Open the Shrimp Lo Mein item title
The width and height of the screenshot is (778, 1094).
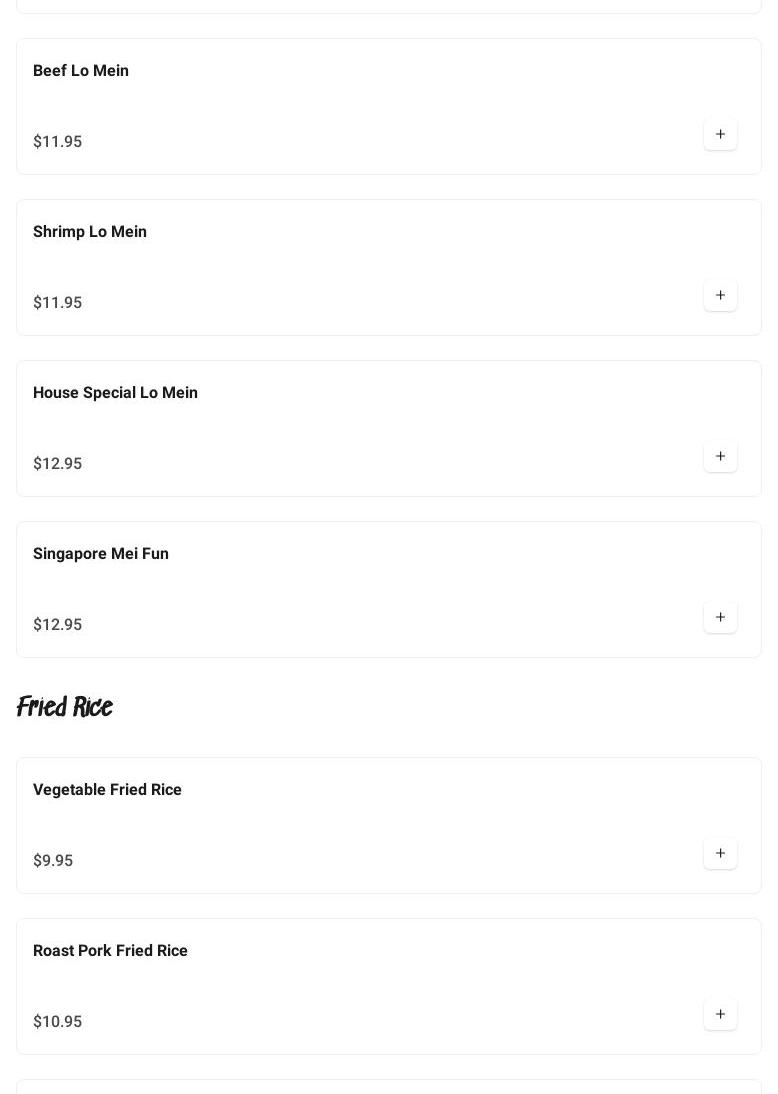click(90, 232)
